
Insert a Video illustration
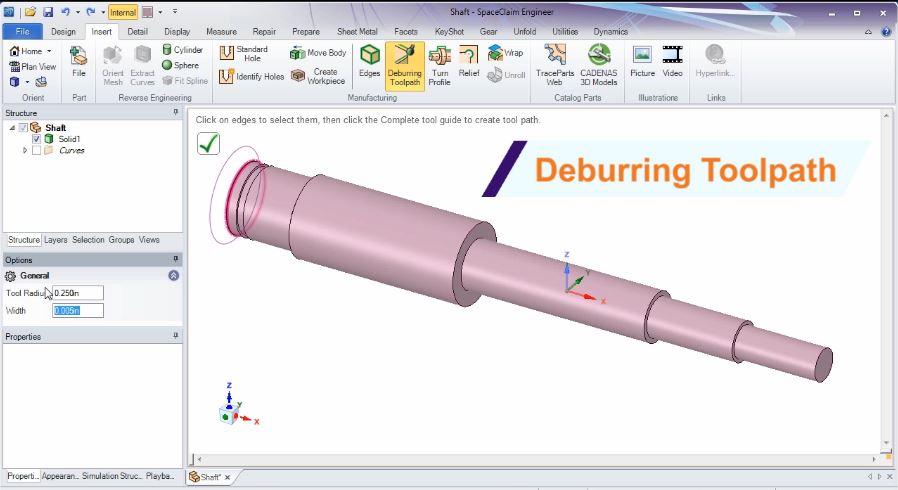pos(672,61)
